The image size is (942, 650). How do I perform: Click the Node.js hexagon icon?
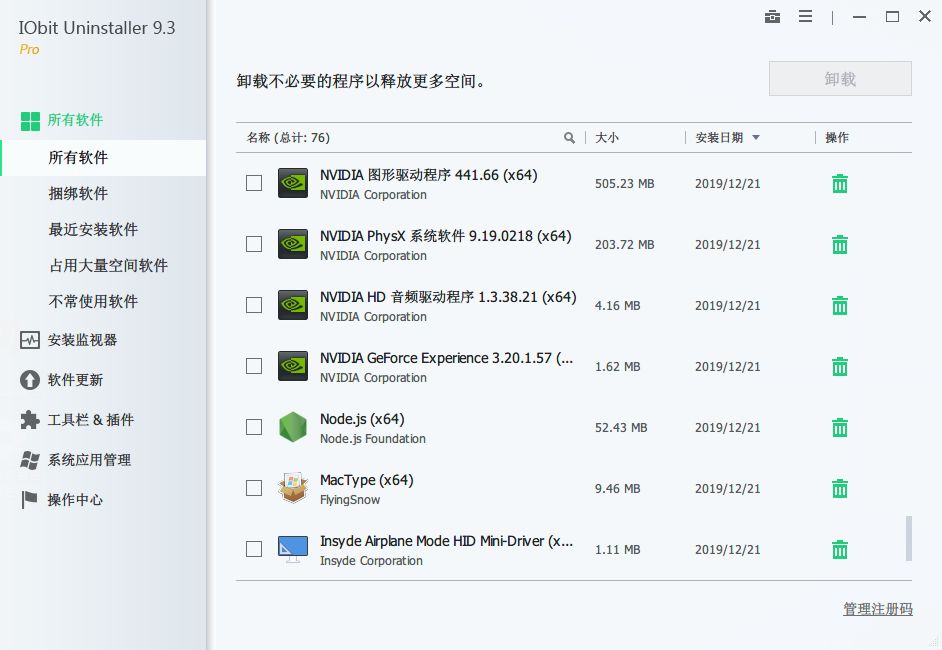pyautogui.click(x=293, y=427)
